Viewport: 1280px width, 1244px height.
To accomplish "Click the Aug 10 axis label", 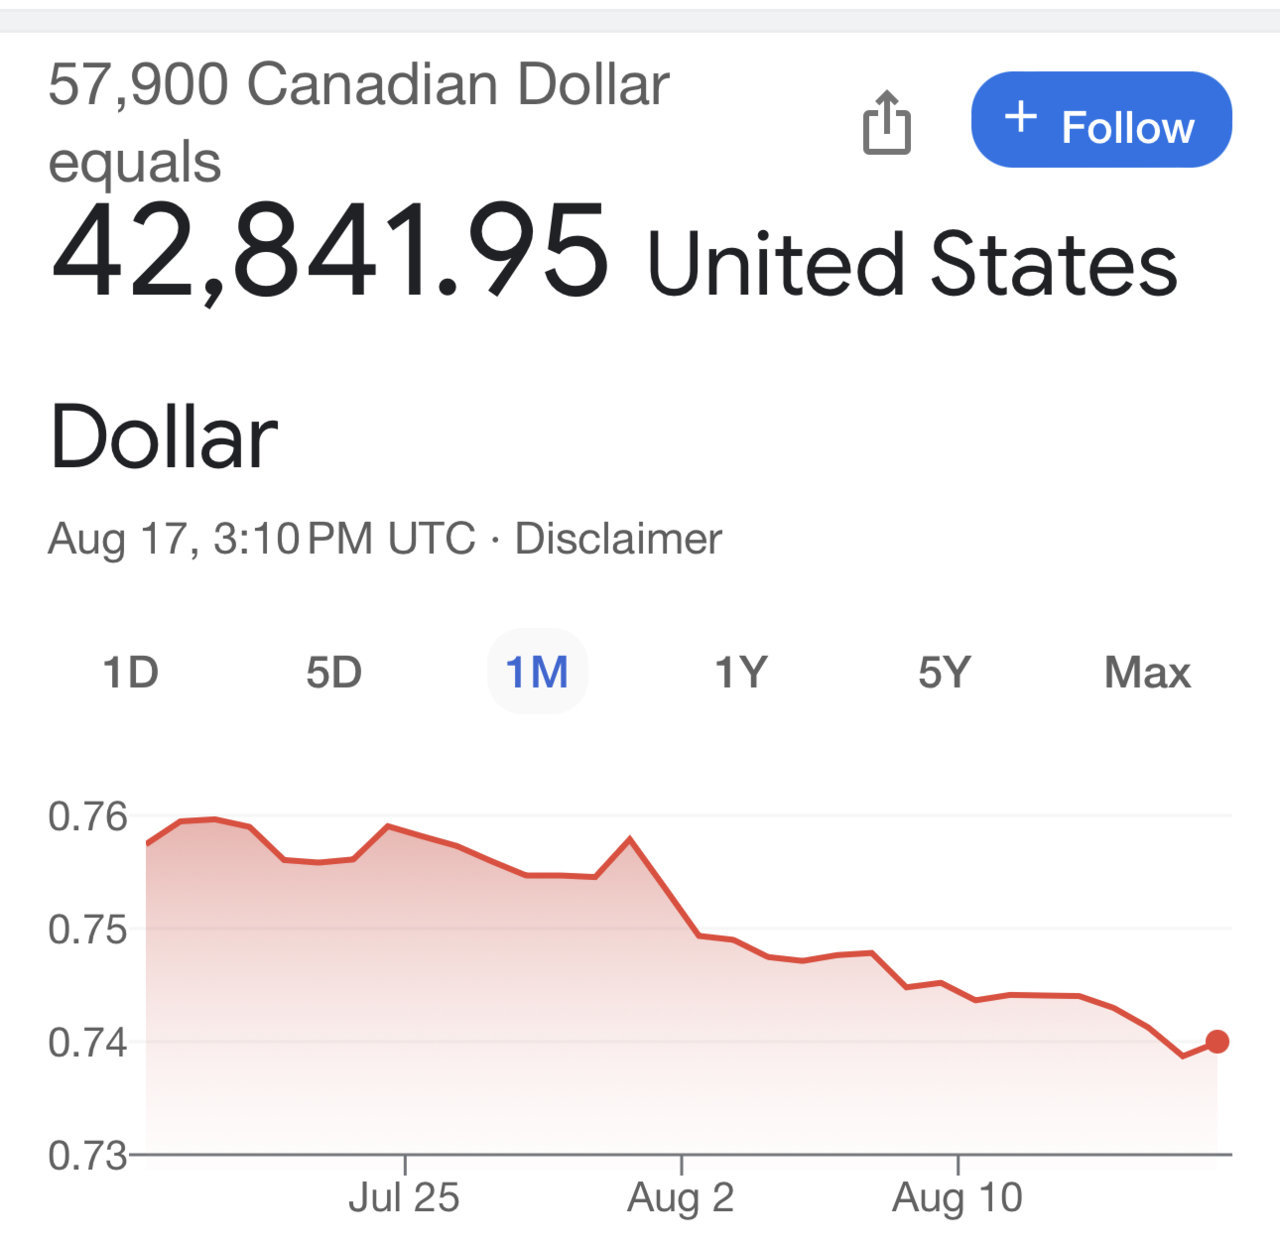I will tap(958, 1197).
